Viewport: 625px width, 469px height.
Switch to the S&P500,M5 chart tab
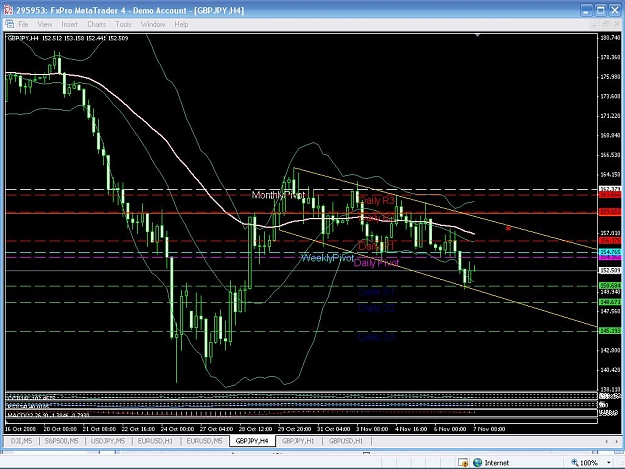click(x=61, y=441)
